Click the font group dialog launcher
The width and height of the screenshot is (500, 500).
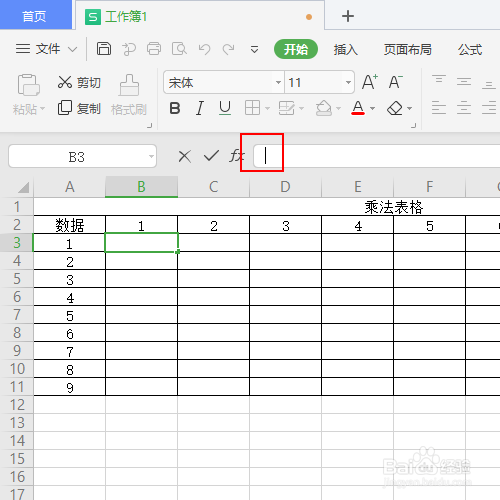[414, 126]
